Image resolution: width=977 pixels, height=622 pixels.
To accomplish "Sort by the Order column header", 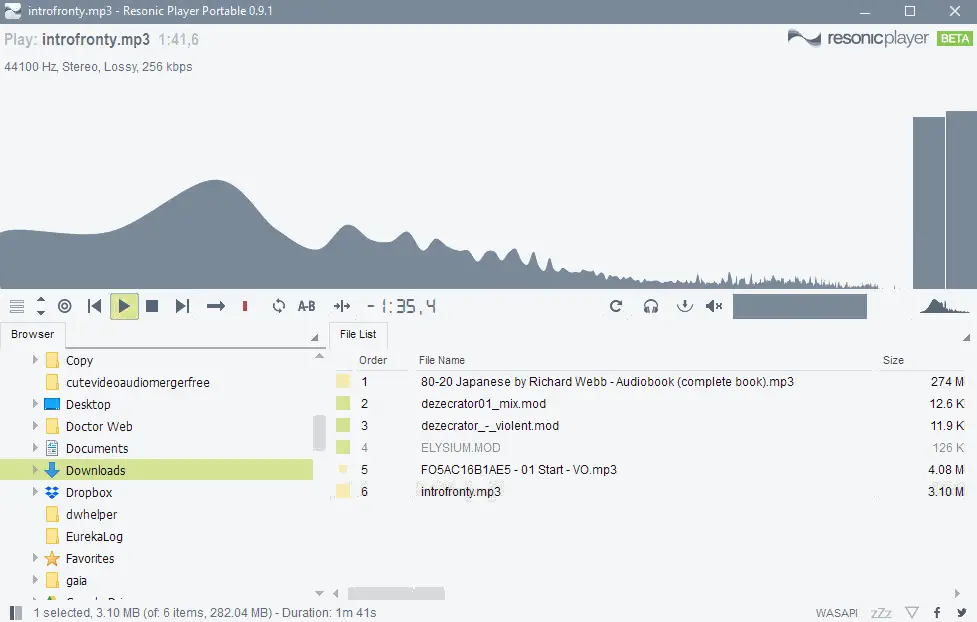I will 373,360.
